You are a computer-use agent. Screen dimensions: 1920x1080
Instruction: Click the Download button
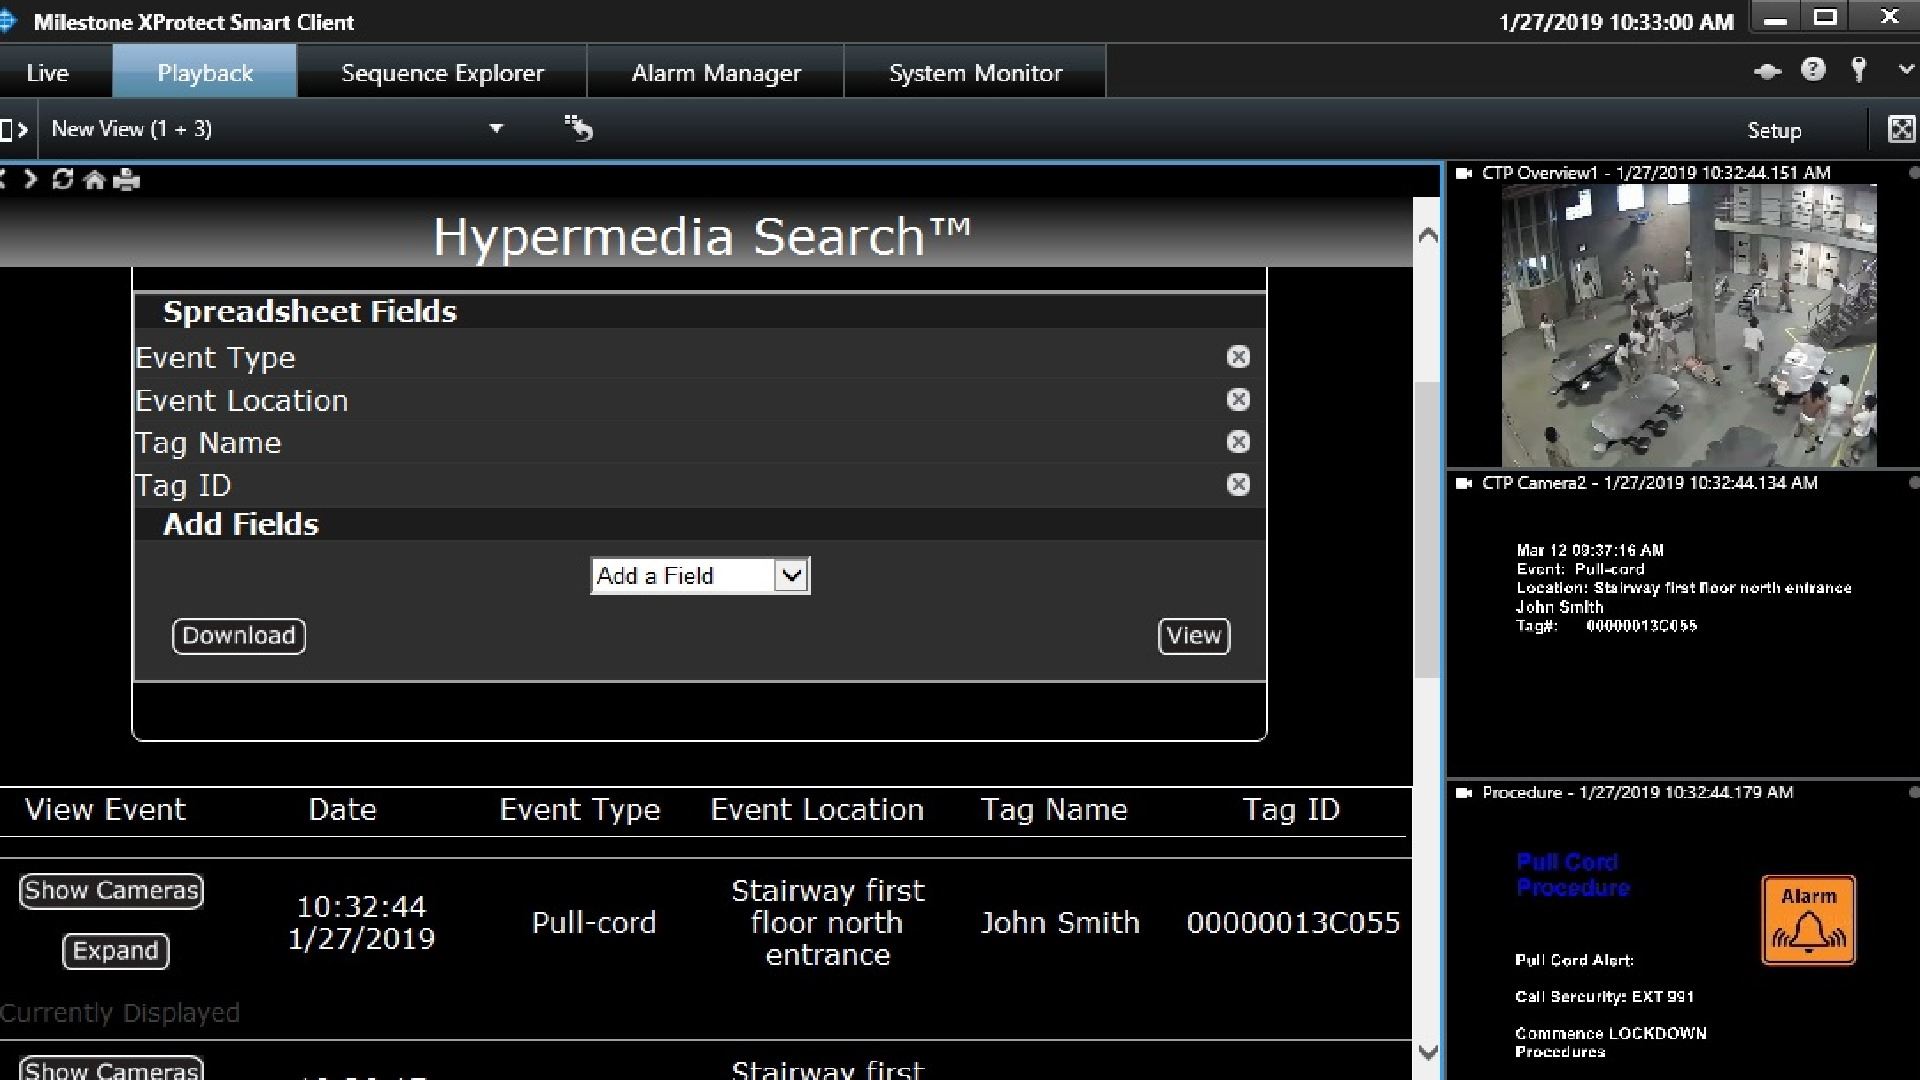pos(239,636)
